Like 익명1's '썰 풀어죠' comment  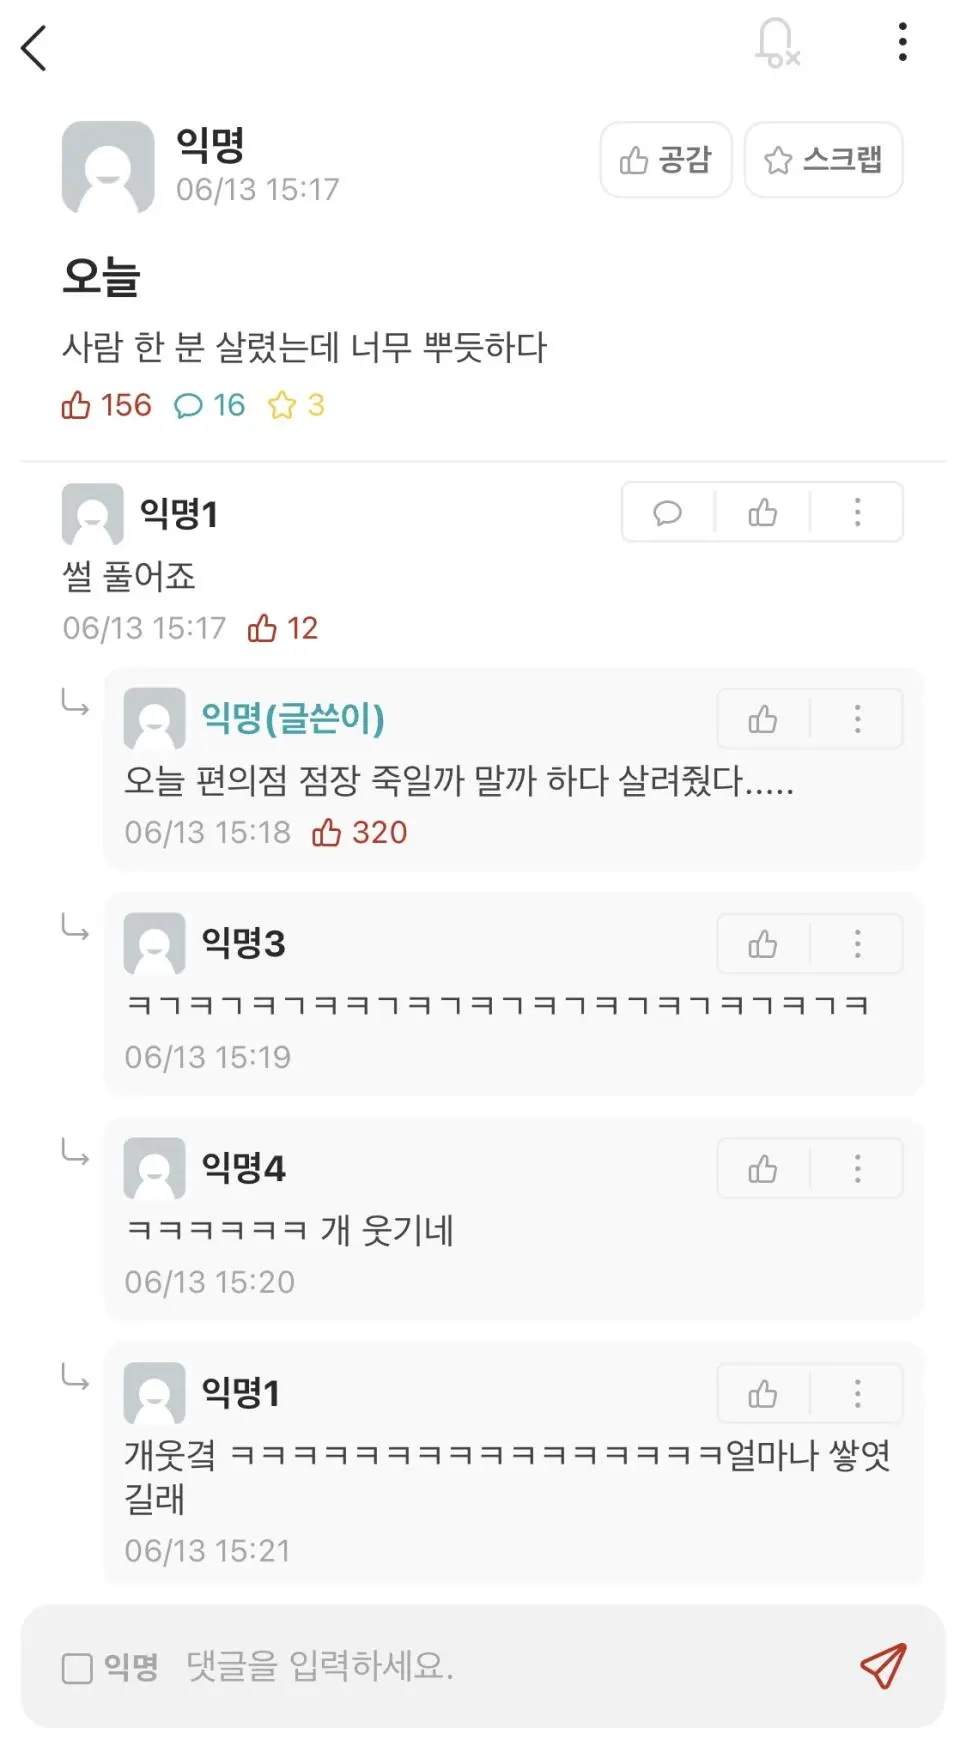(762, 513)
